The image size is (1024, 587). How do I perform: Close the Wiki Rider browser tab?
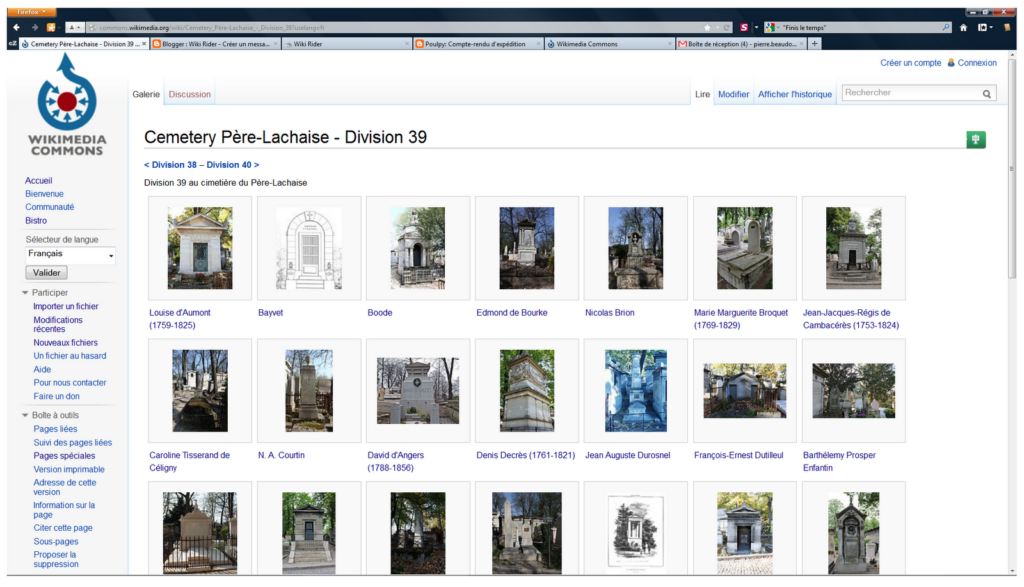pos(407,44)
